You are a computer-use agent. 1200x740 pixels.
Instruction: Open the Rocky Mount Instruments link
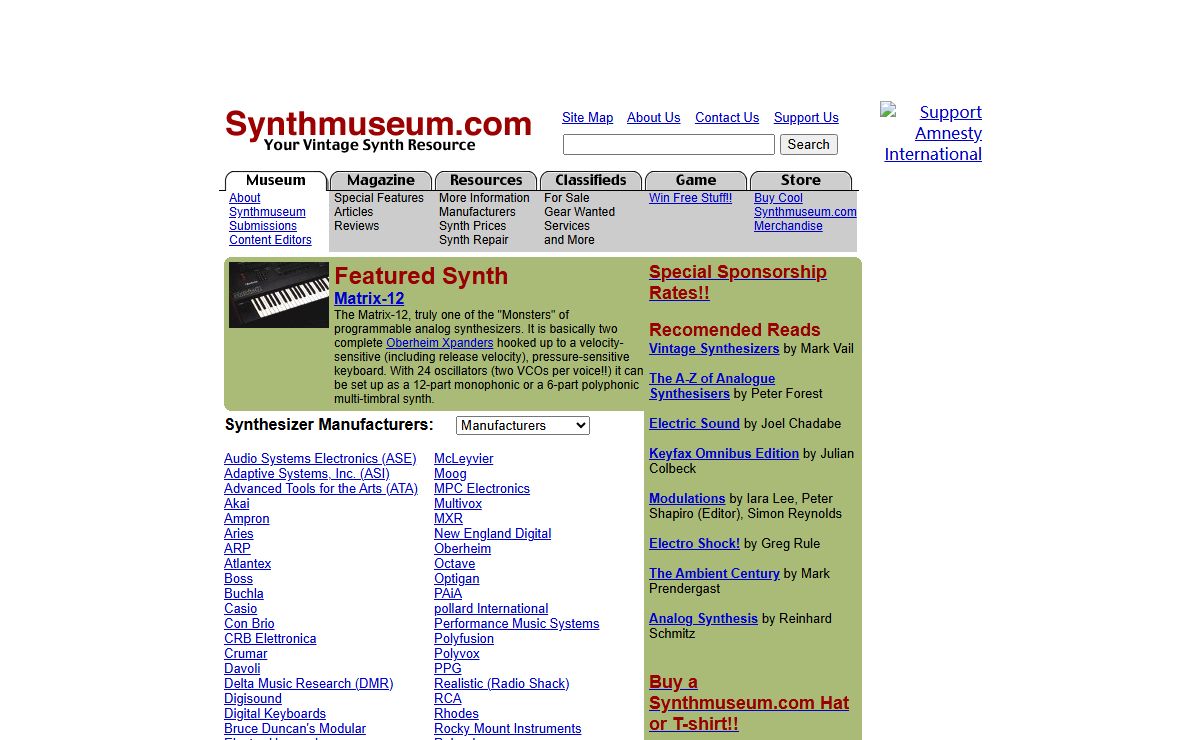(x=508, y=729)
